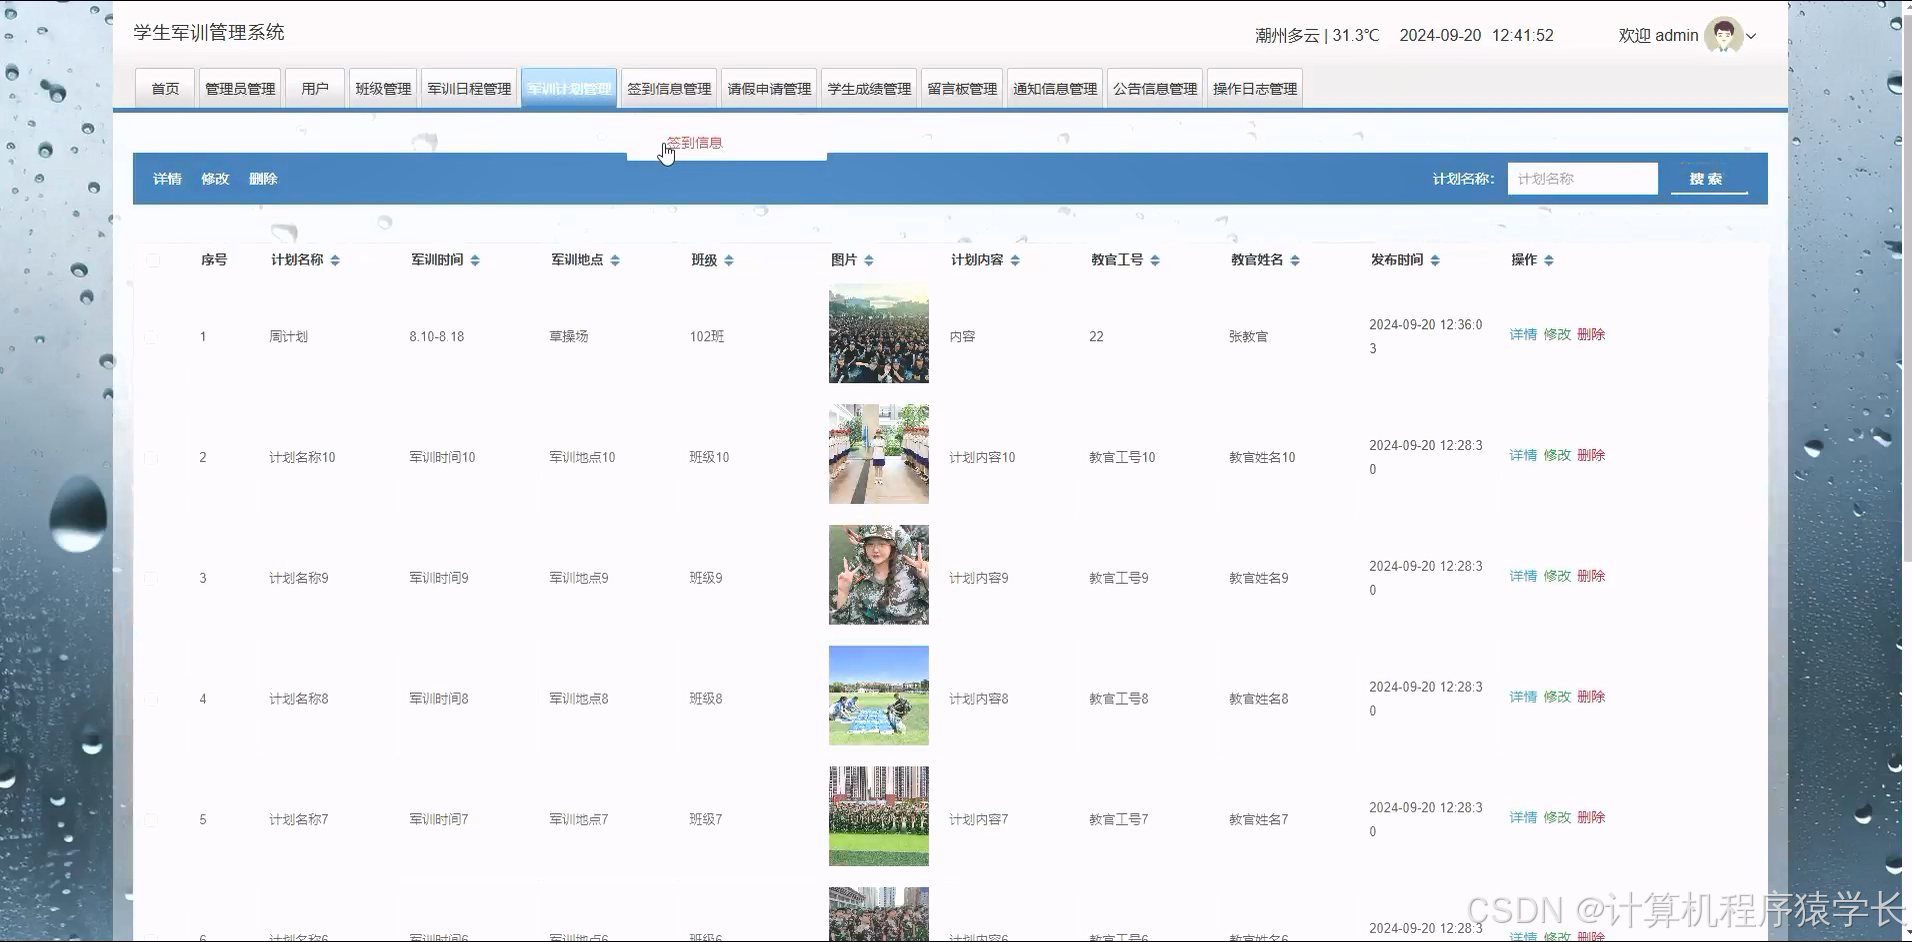Switch to the 学生成绩管理 tab
Viewport: 1912px width, 942px height.
click(868, 88)
